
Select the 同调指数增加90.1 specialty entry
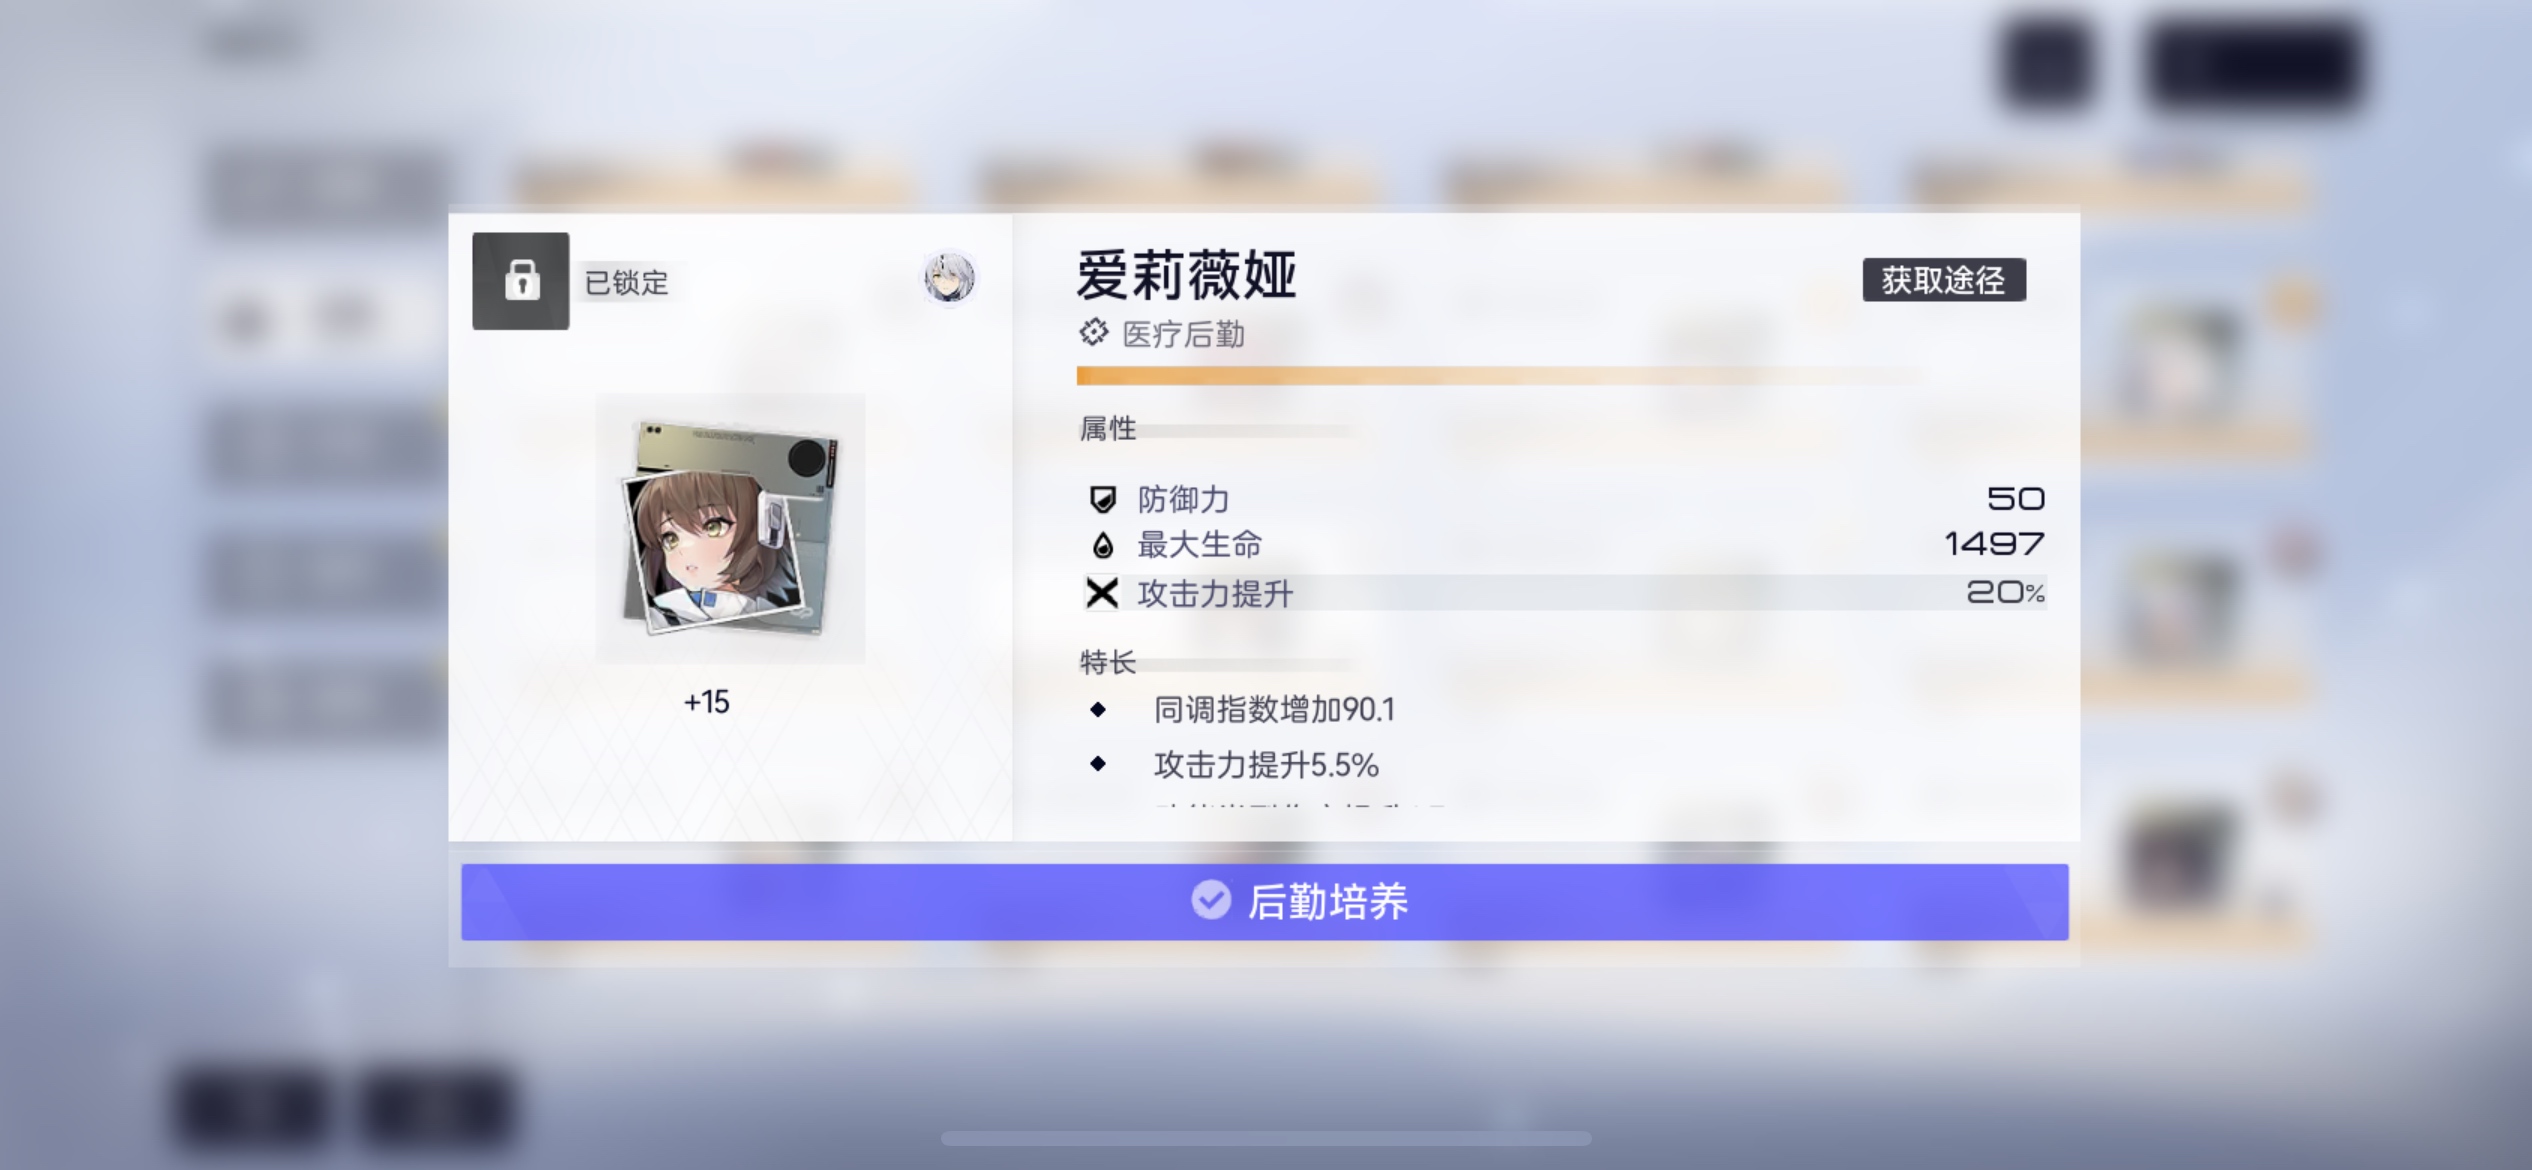point(1274,709)
